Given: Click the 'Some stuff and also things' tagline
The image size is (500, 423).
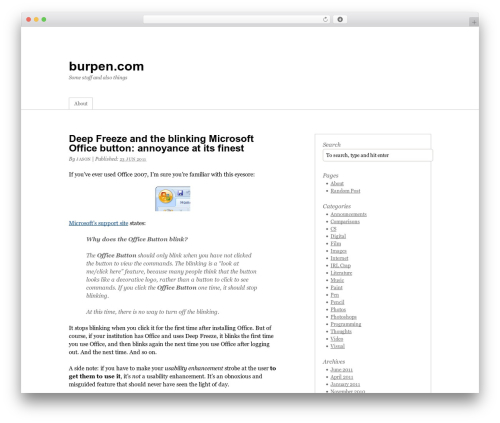Looking at the screenshot, I should coord(98,77).
